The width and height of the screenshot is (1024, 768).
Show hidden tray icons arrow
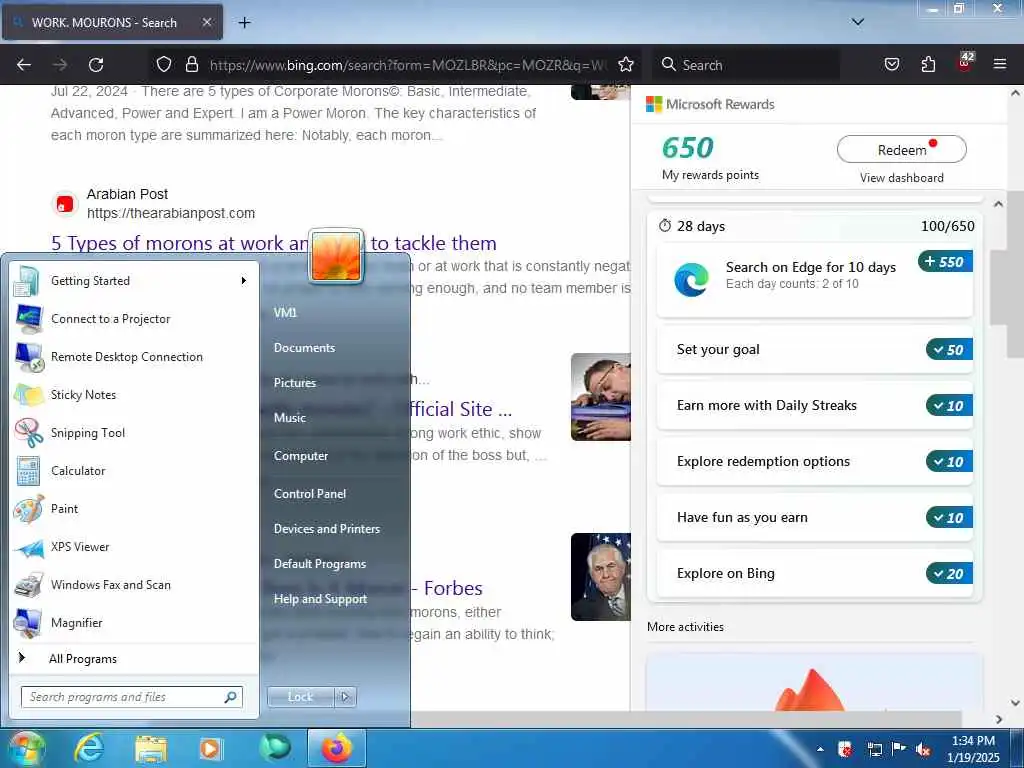[820, 749]
